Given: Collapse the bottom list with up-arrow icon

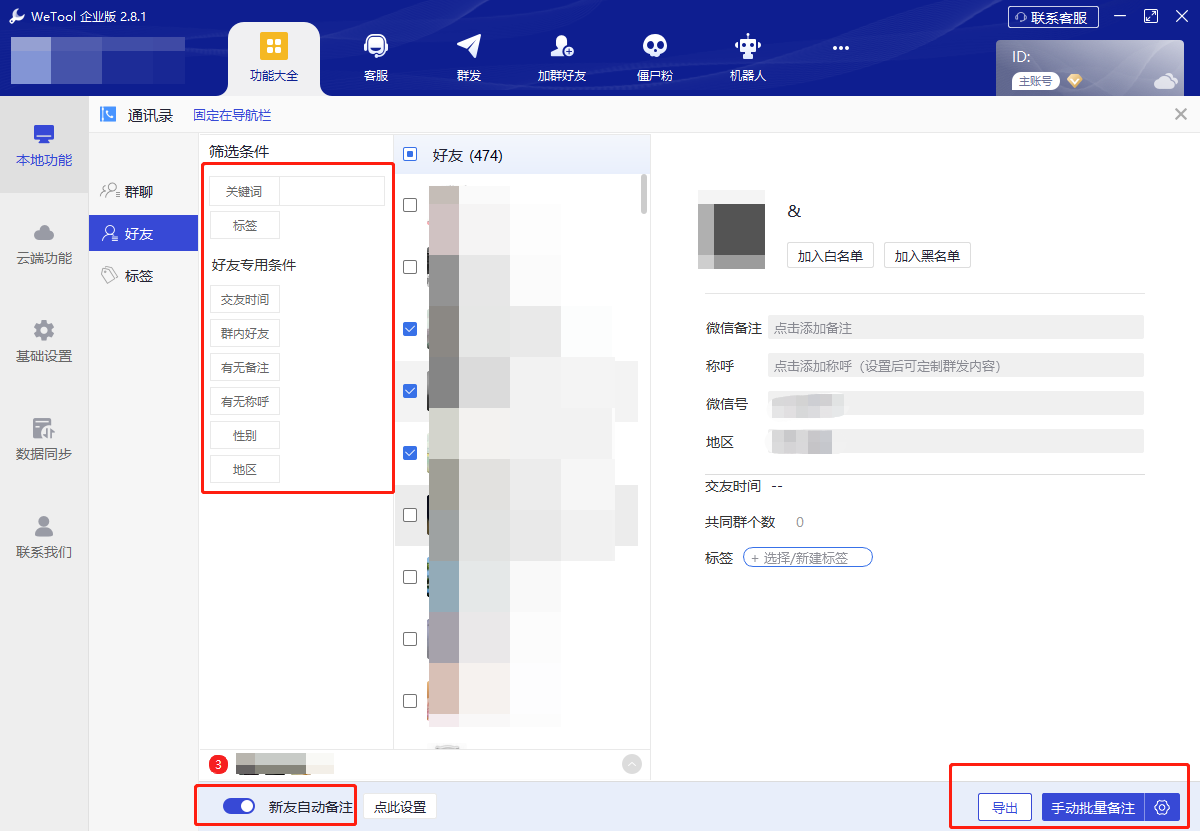Looking at the screenshot, I should (632, 764).
